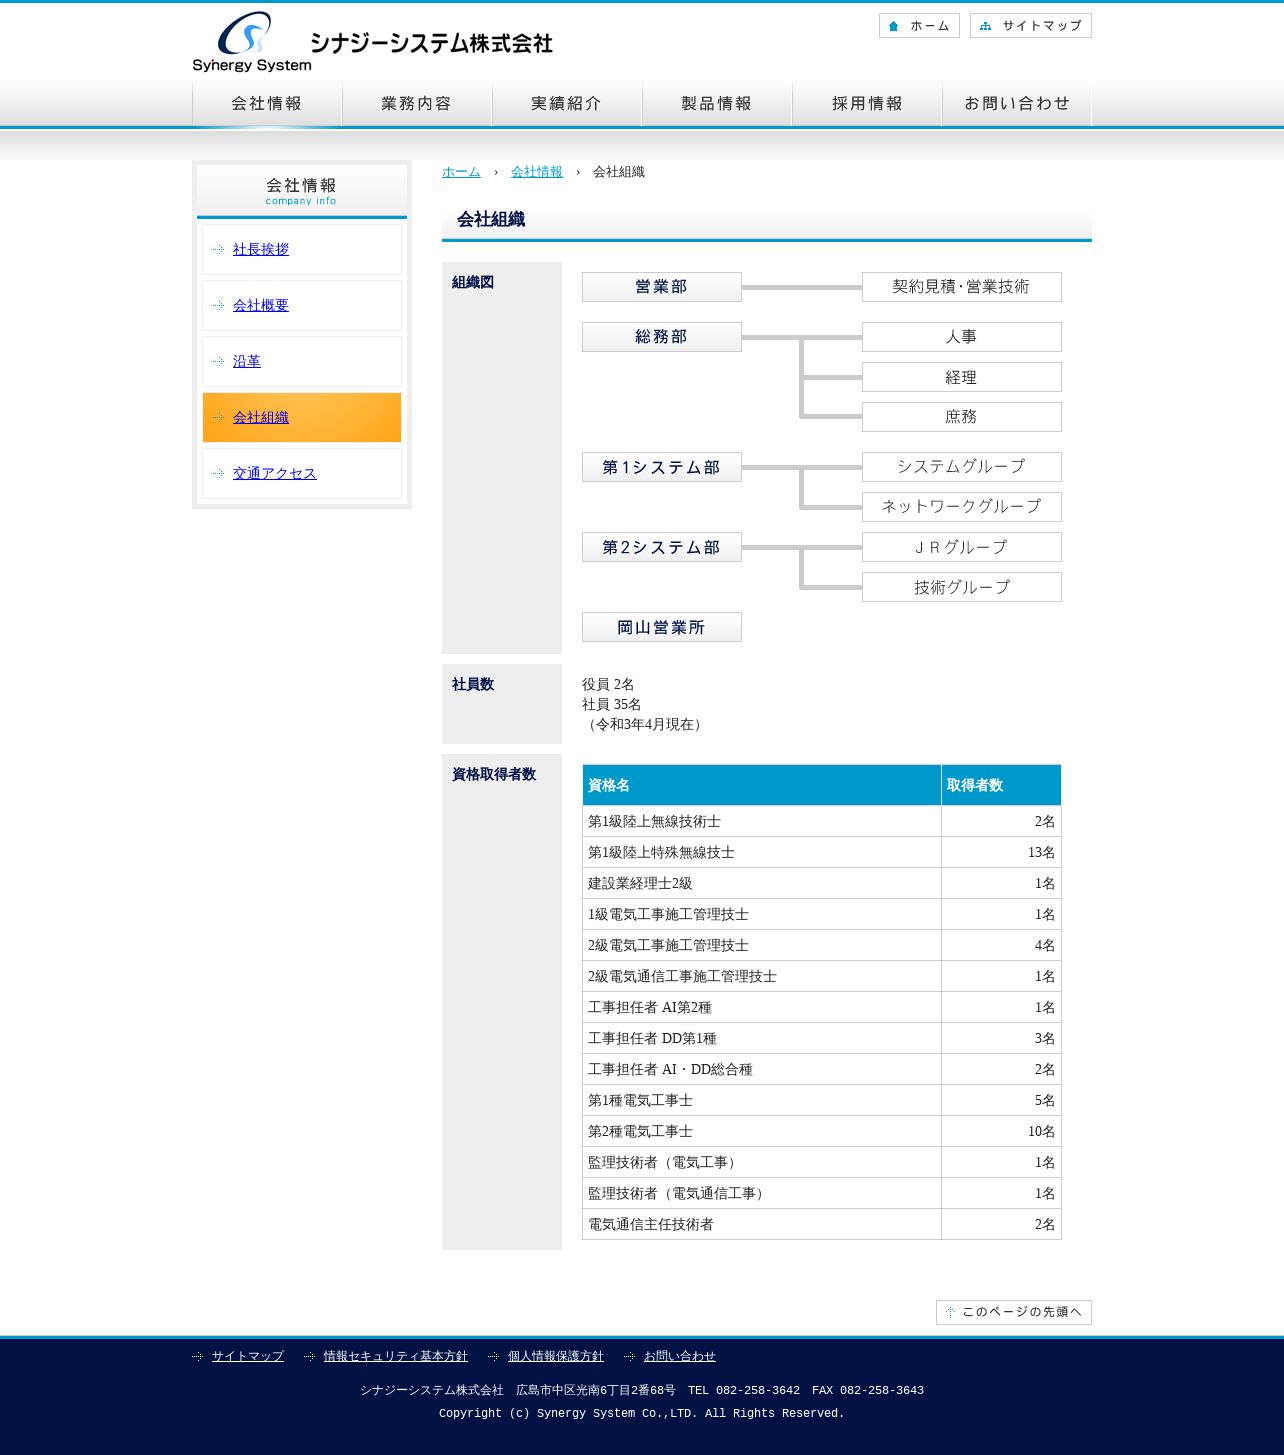1284x1455 pixels.
Task: Click the 岡山営業所 org chart box
Action: click(x=662, y=627)
